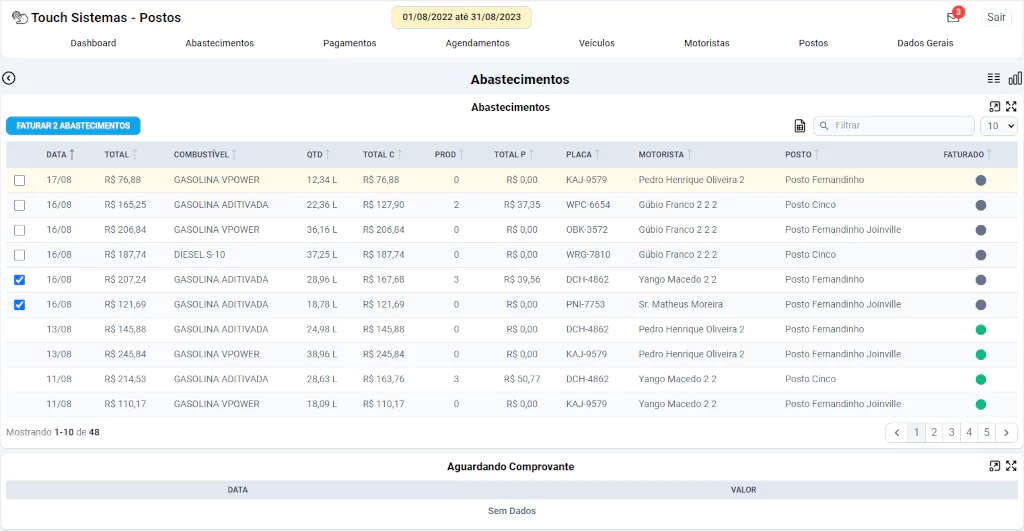The width and height of the screenshot is (1024, 531).
Task: Click green faturado dot for R$ 214,53 row
Action: [x=980, y=379]
